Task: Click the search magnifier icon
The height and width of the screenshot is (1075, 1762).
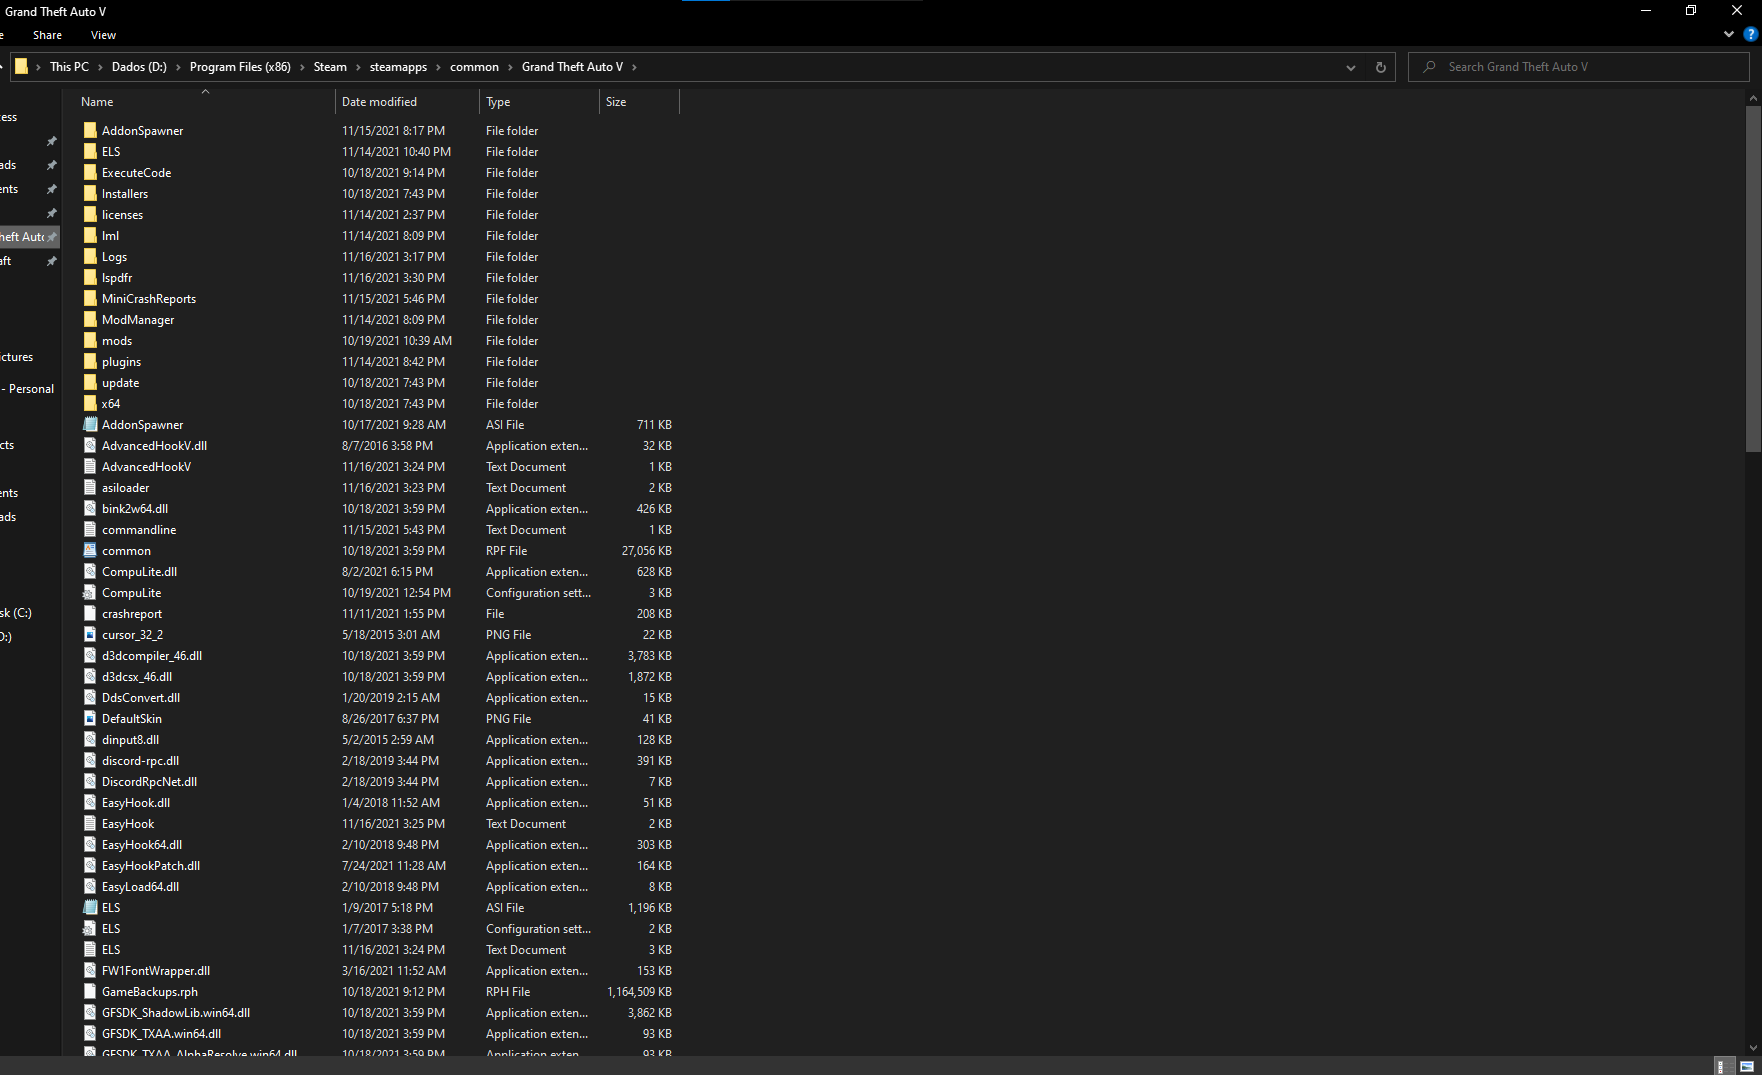Action: 1429,67
